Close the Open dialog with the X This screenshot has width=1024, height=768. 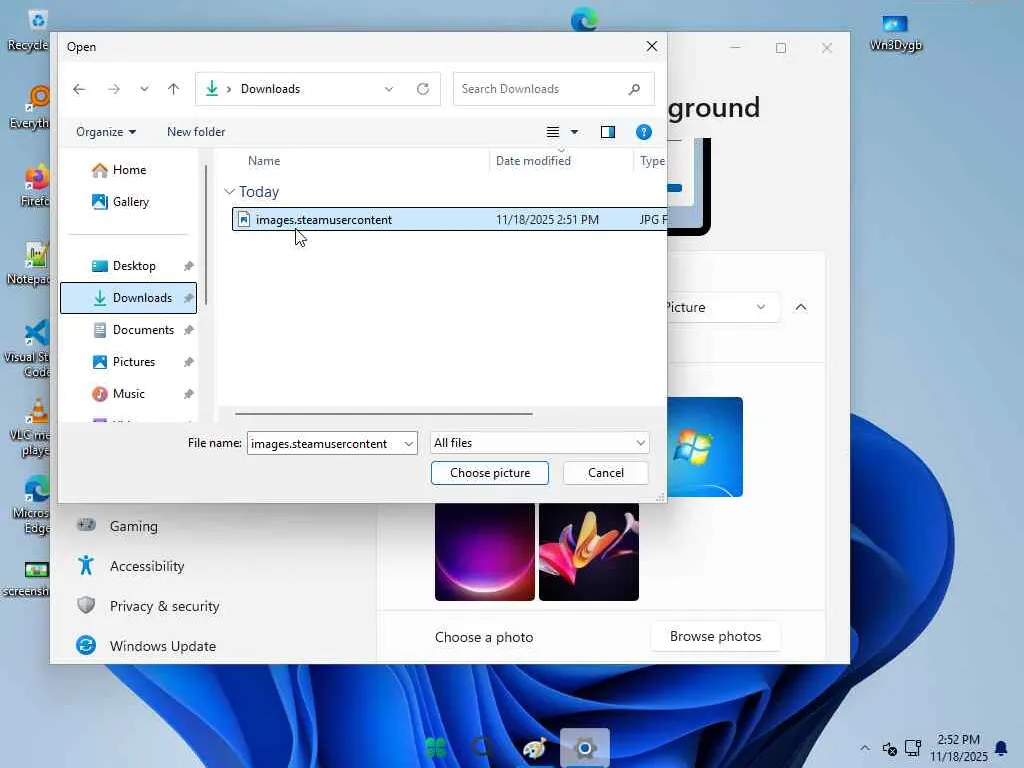(652, 46)
